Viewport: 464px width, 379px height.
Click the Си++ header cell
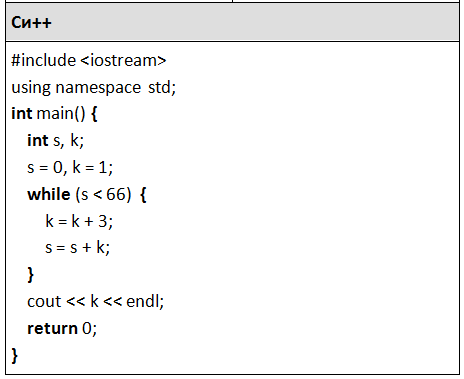(x=232, y=22)
